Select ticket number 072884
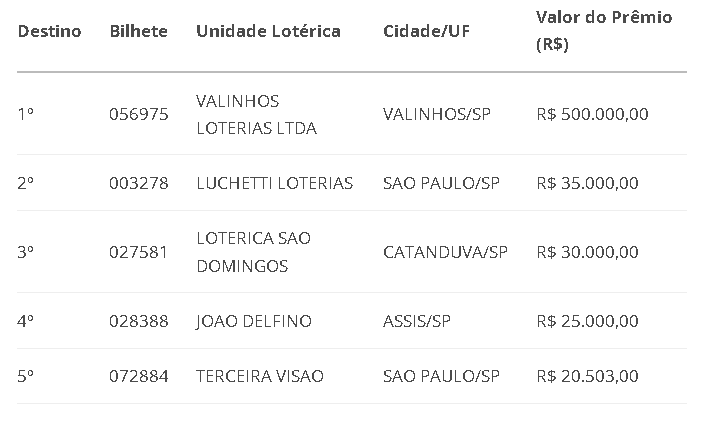Screen dimensions: 708x431 (x=139, y=376)
